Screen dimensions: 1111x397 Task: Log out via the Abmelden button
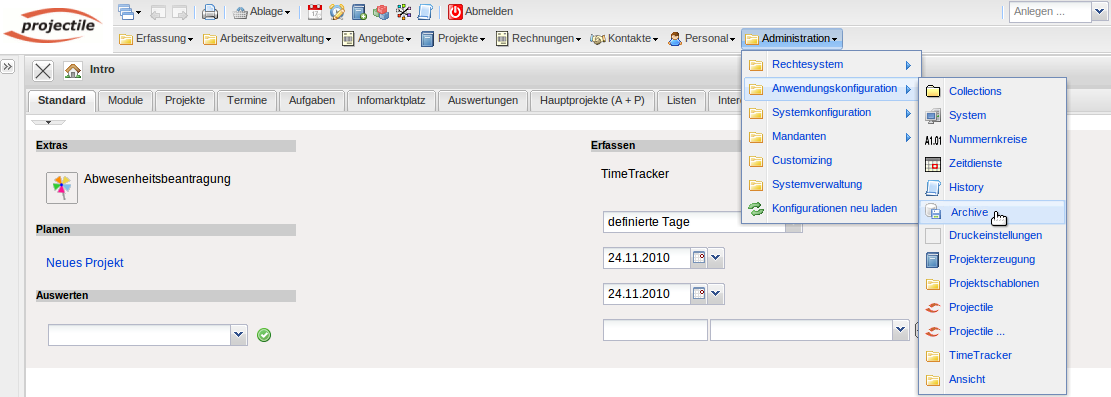[x=480, y=11]
